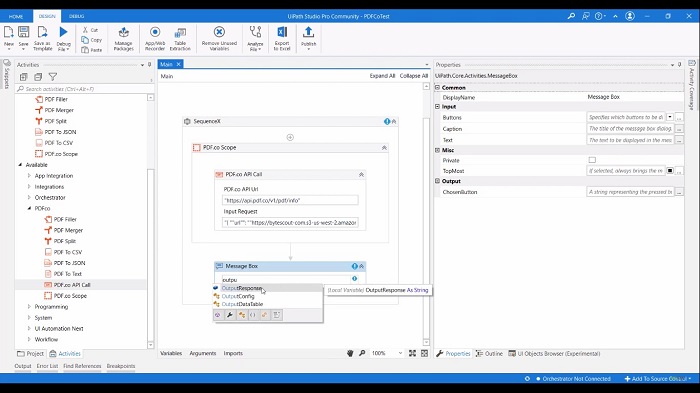Click the Publish icon
This screenshot has height=393, width=700.
(308, 38)
